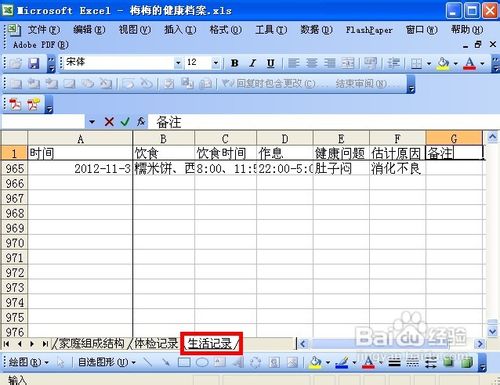Expand the Borders dropdown arrow
Image resolution: width=500 pixels, height=385 pixels.
429,63
